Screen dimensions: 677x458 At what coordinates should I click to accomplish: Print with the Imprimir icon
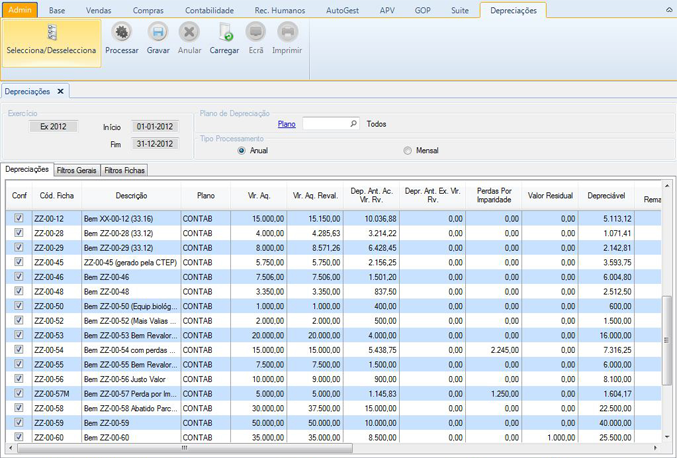pyautogui.click(x=287, y=33)
